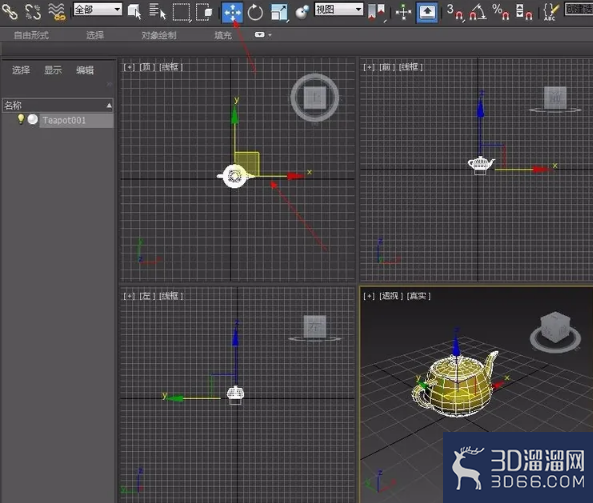Click the [+] menu in Front viewport
The width and height of the screenshot is (593, 503).
tap(369, 67)
